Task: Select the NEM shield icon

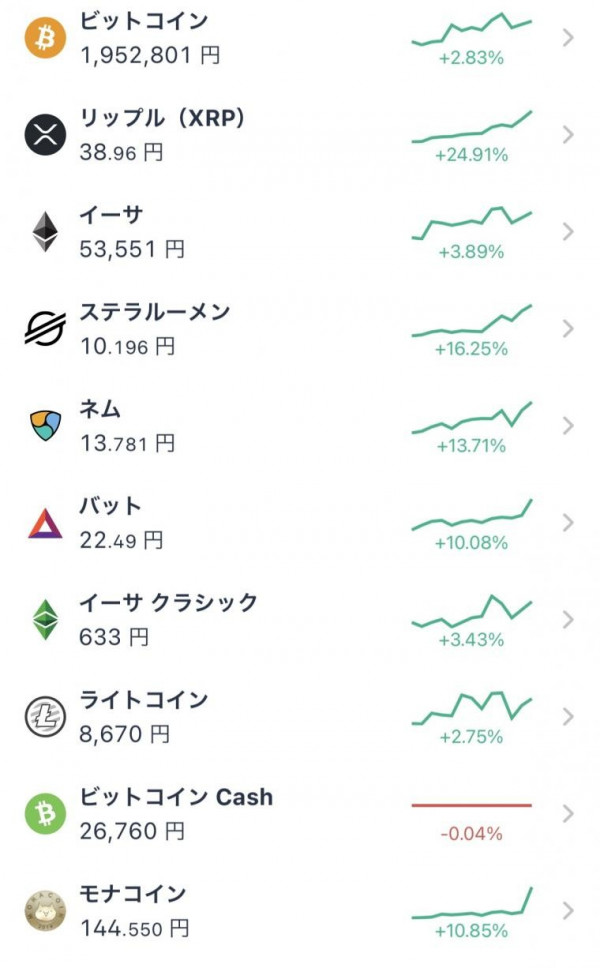Action: click(45, 425)
